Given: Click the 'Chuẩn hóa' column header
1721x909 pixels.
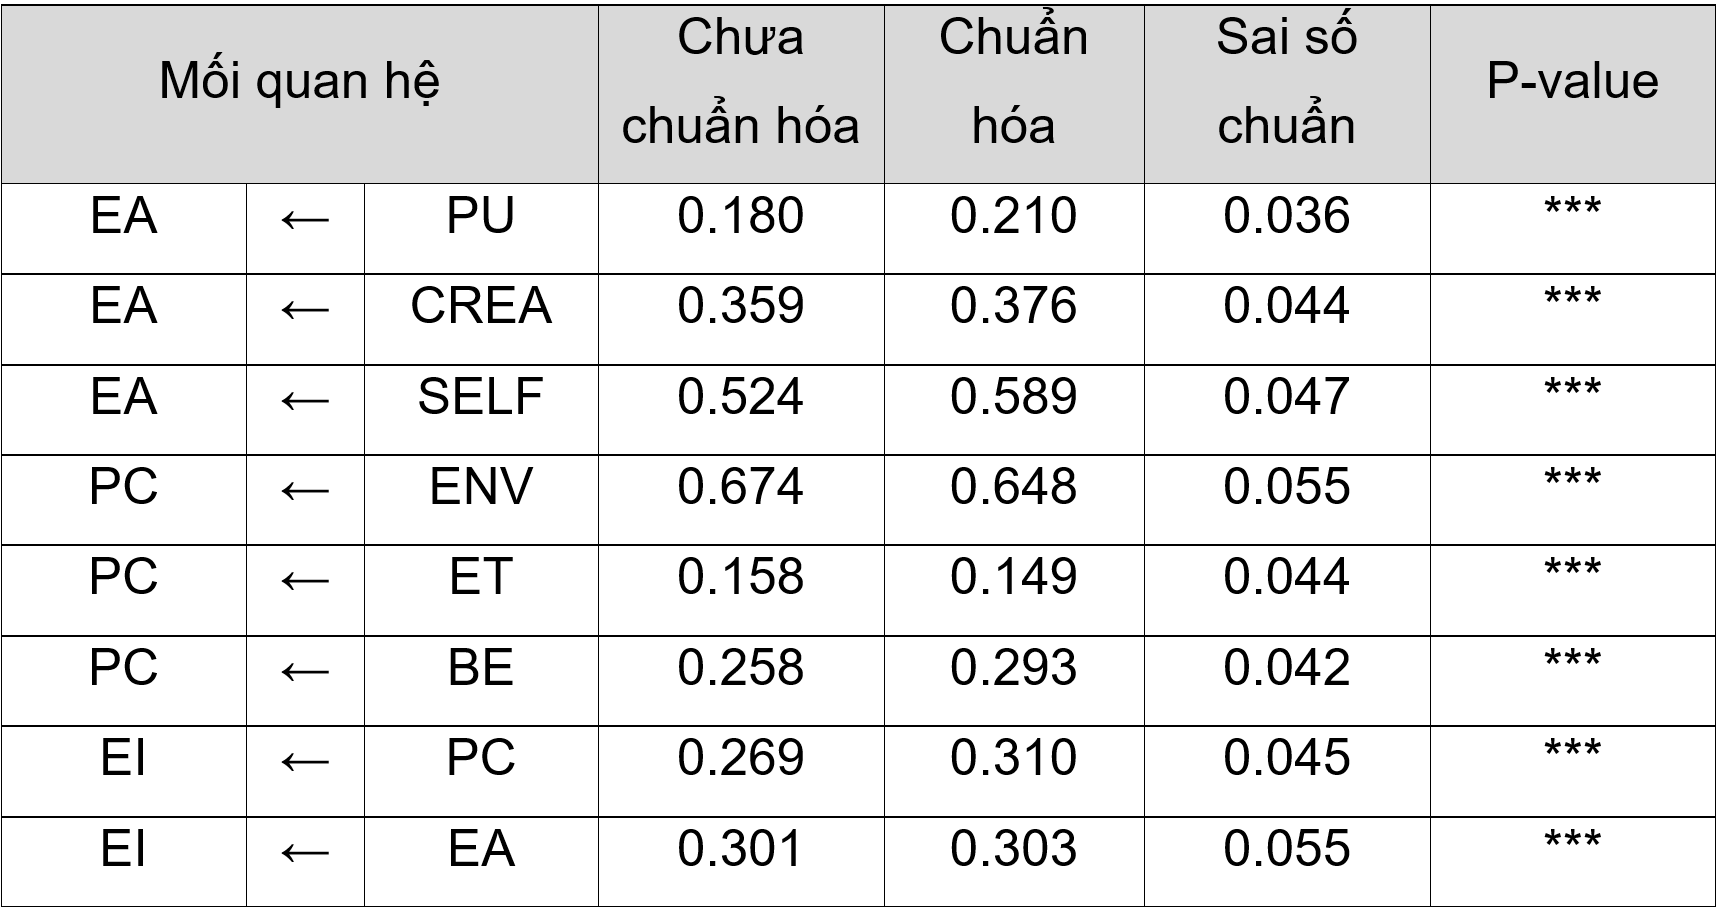Looking at the screenshot, I should point(1014,95).
